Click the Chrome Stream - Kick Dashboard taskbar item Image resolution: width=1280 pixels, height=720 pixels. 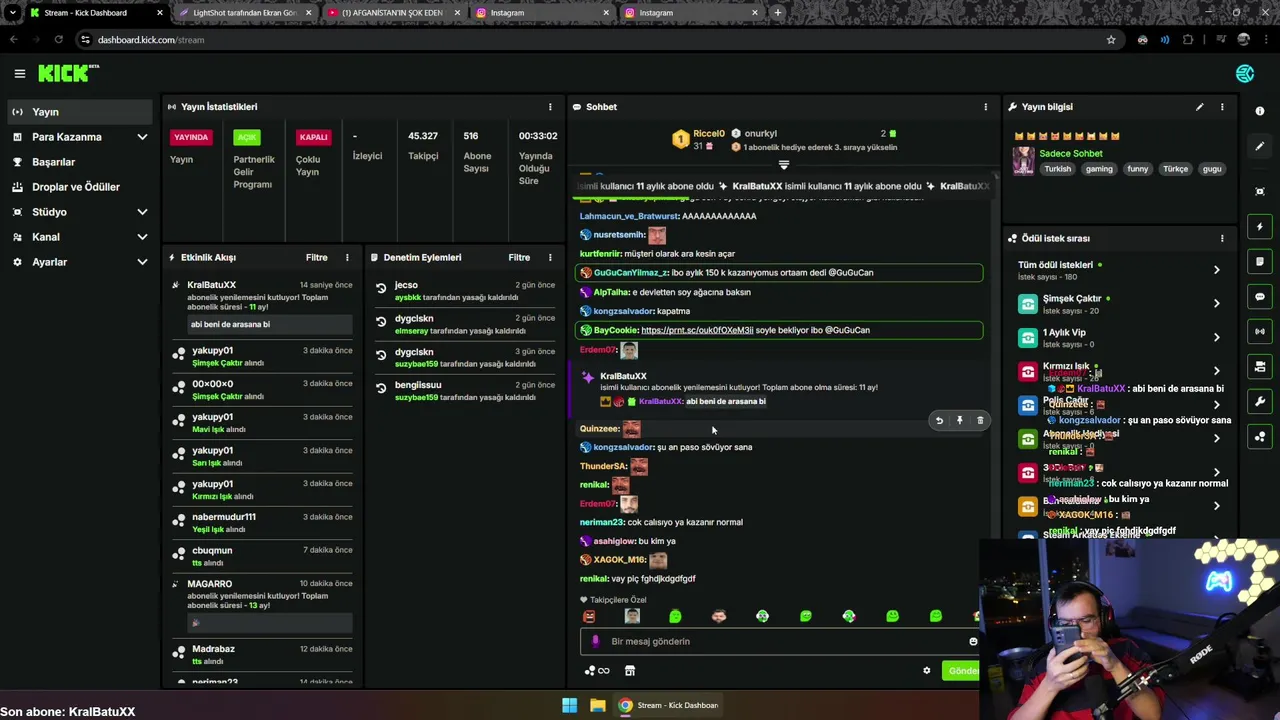(668, 705)
